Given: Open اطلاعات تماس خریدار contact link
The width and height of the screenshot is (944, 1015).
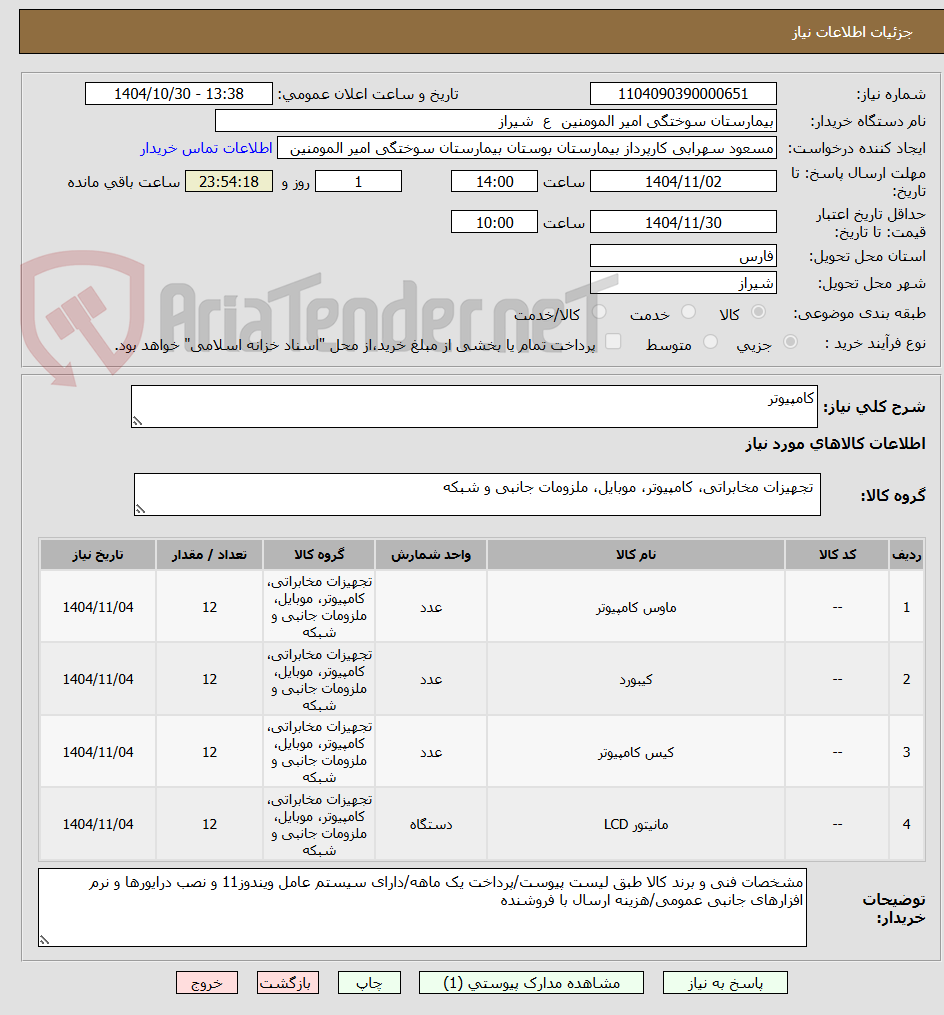Looking at the screenshot, I should coord(206,148).
